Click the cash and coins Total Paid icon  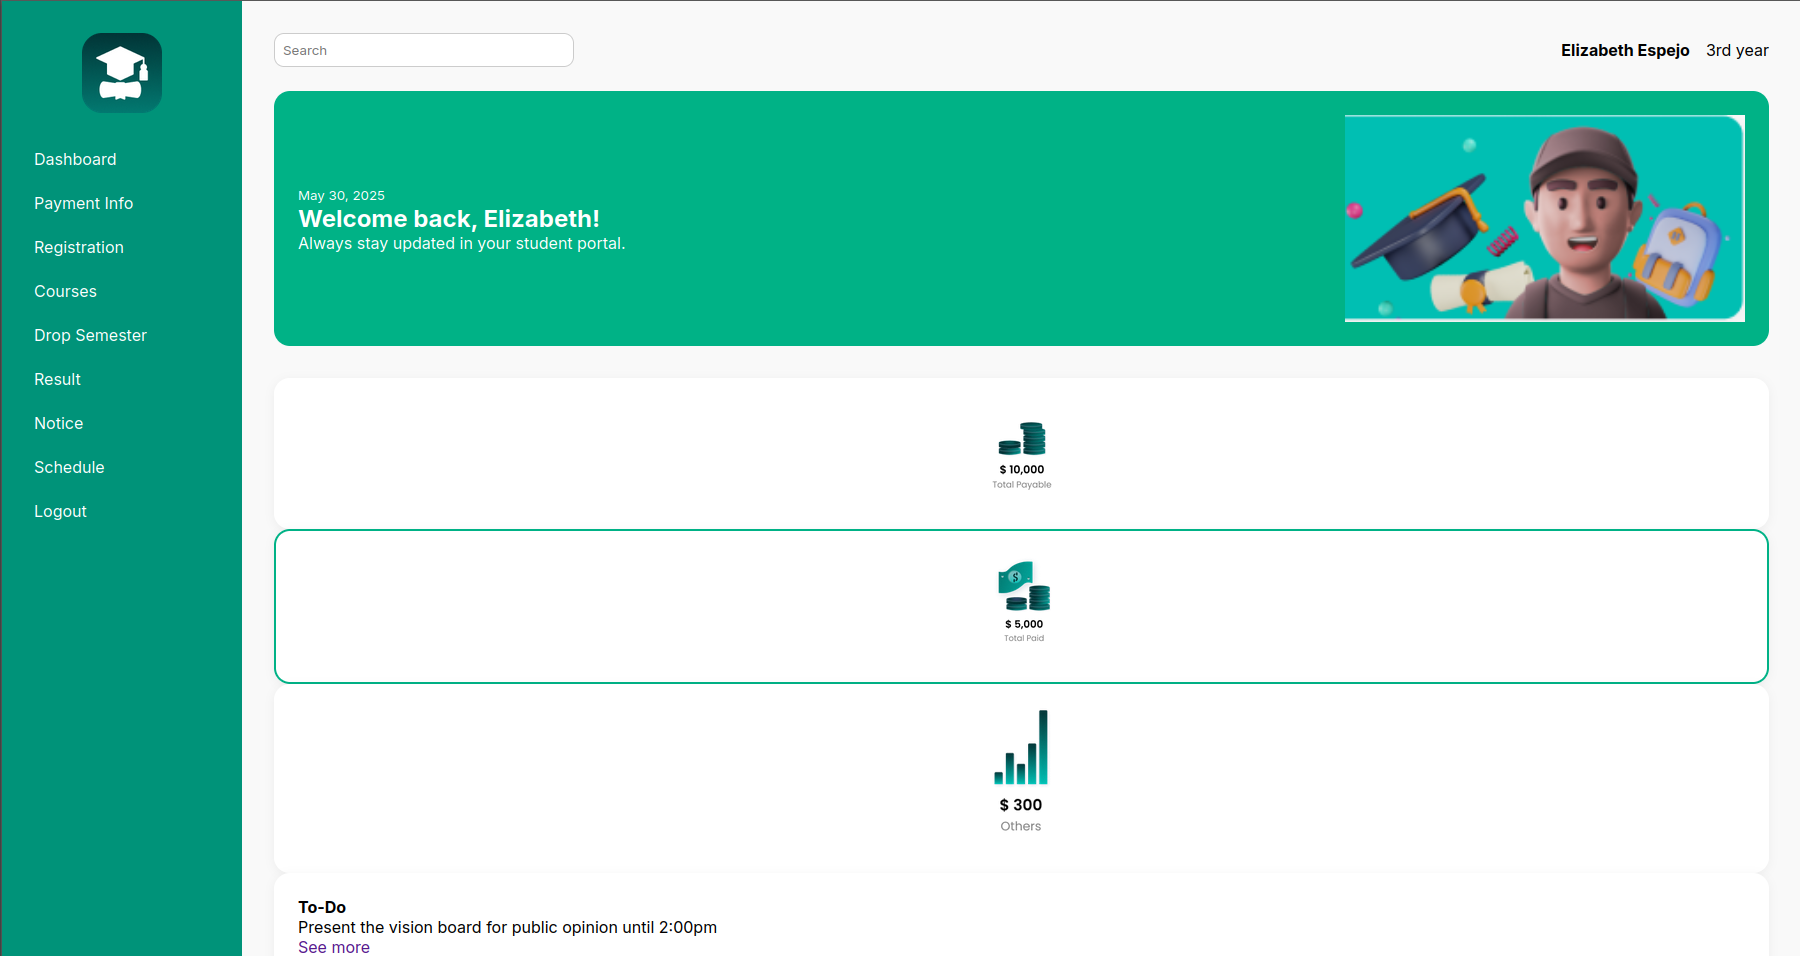(1024, 586)
